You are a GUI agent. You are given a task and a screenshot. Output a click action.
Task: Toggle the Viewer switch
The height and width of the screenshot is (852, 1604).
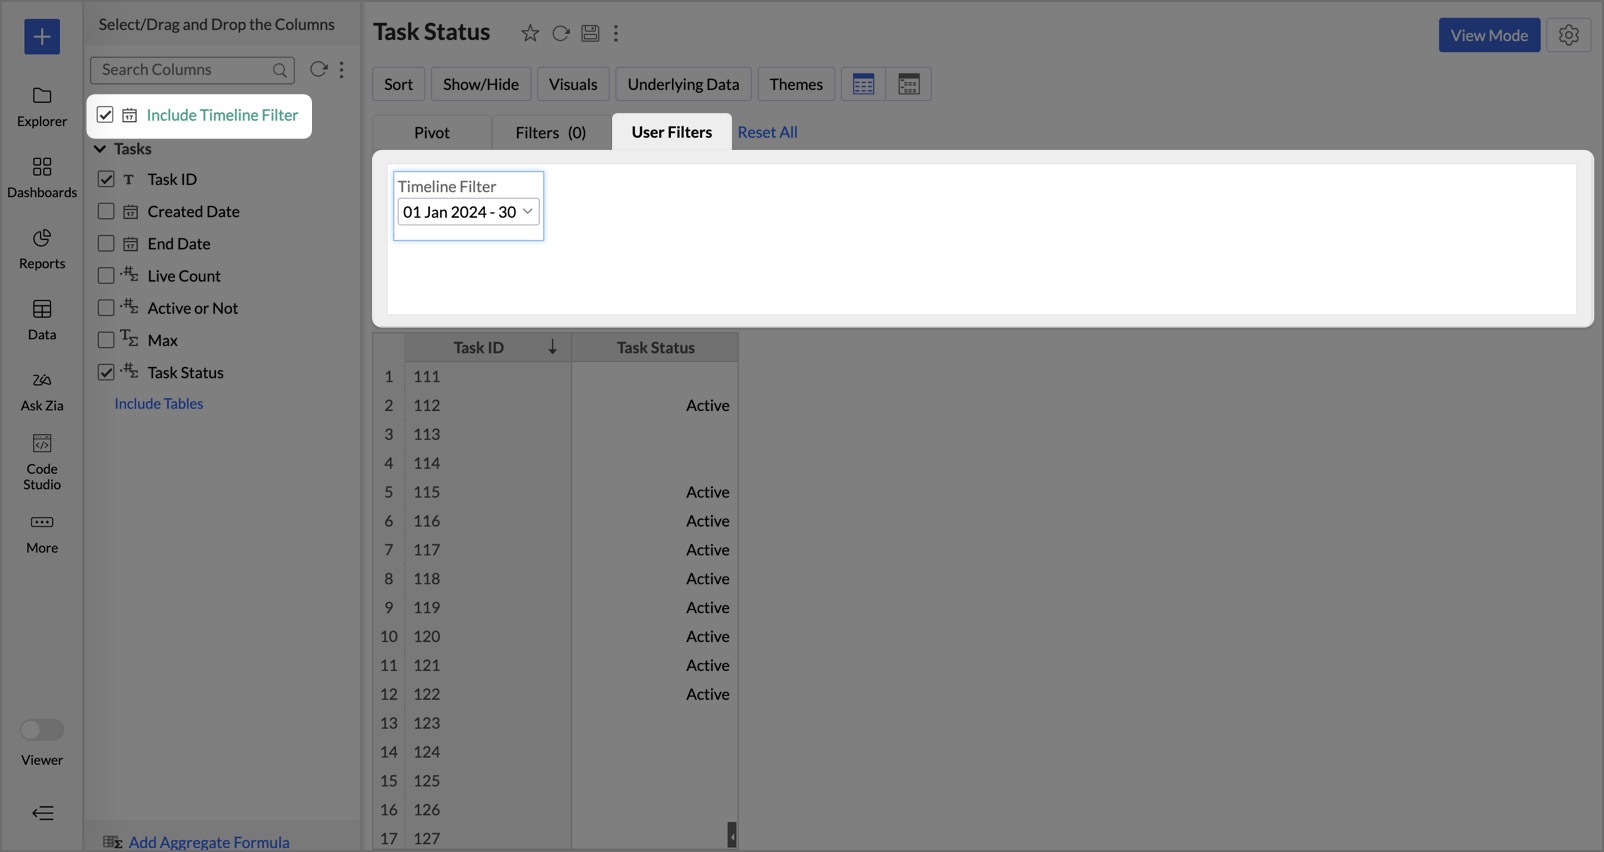click(x=42, y=730)
